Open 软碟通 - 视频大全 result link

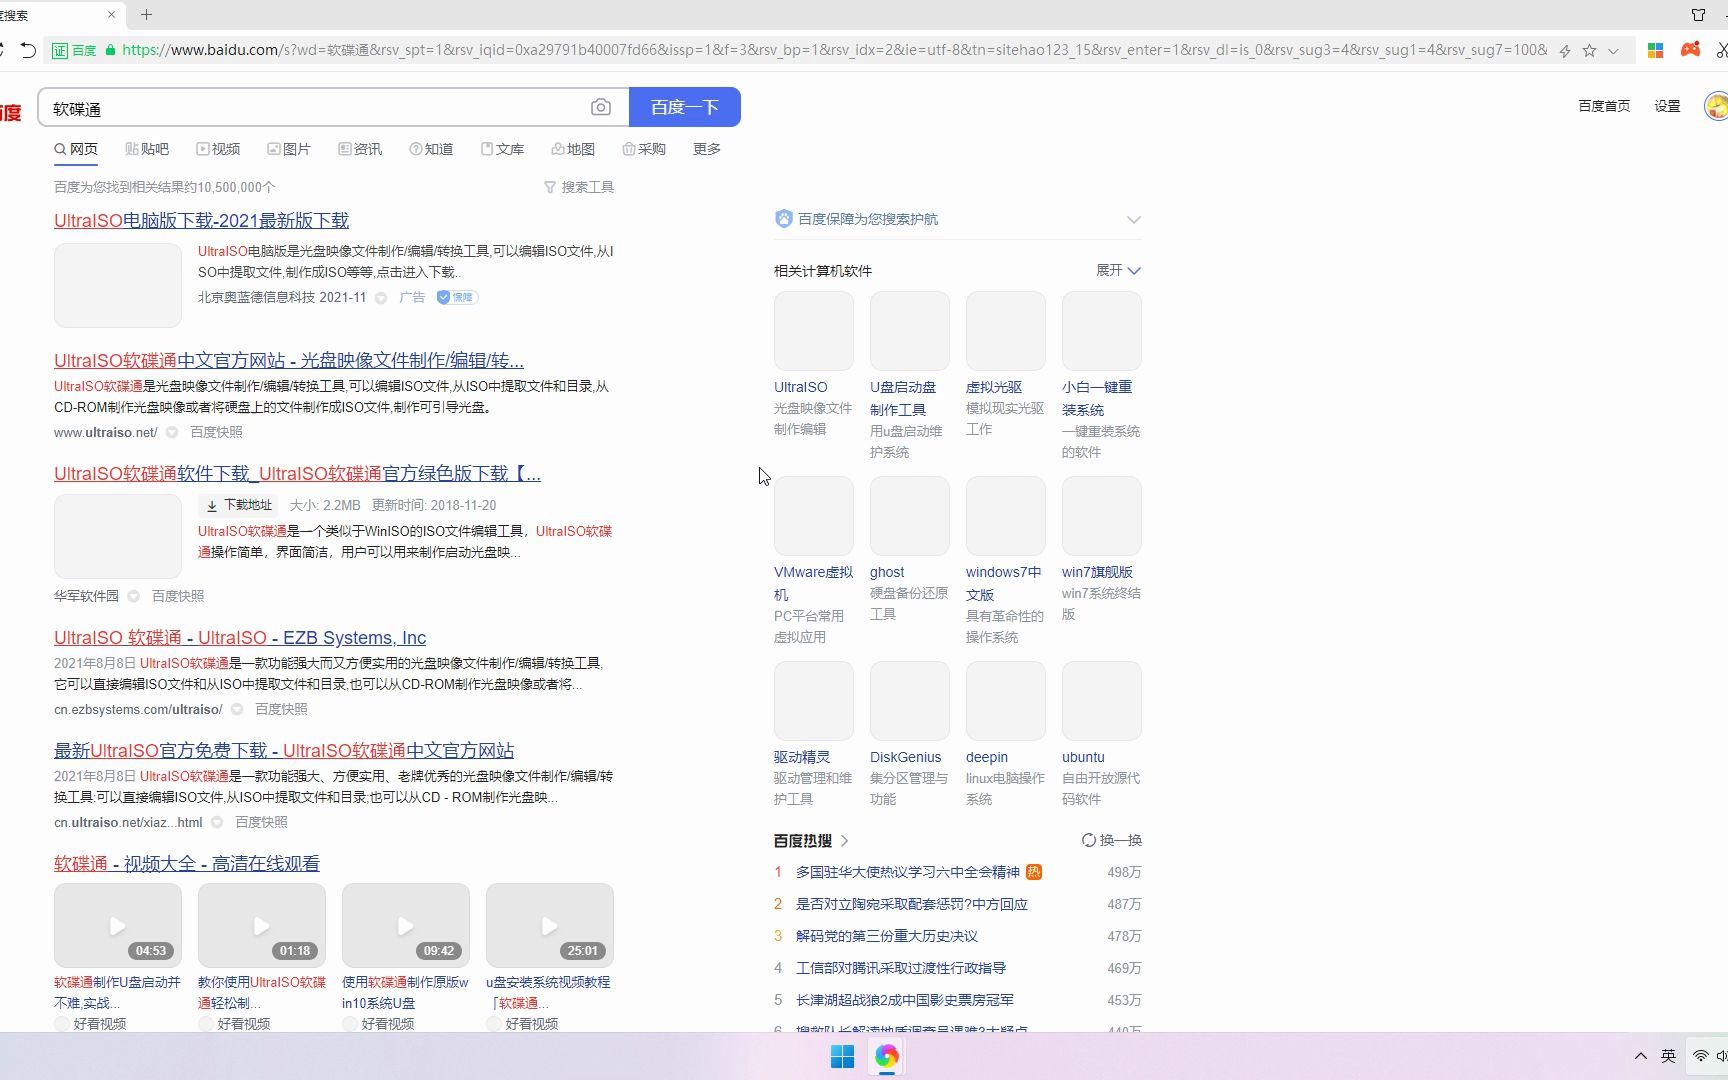point(187,863)
